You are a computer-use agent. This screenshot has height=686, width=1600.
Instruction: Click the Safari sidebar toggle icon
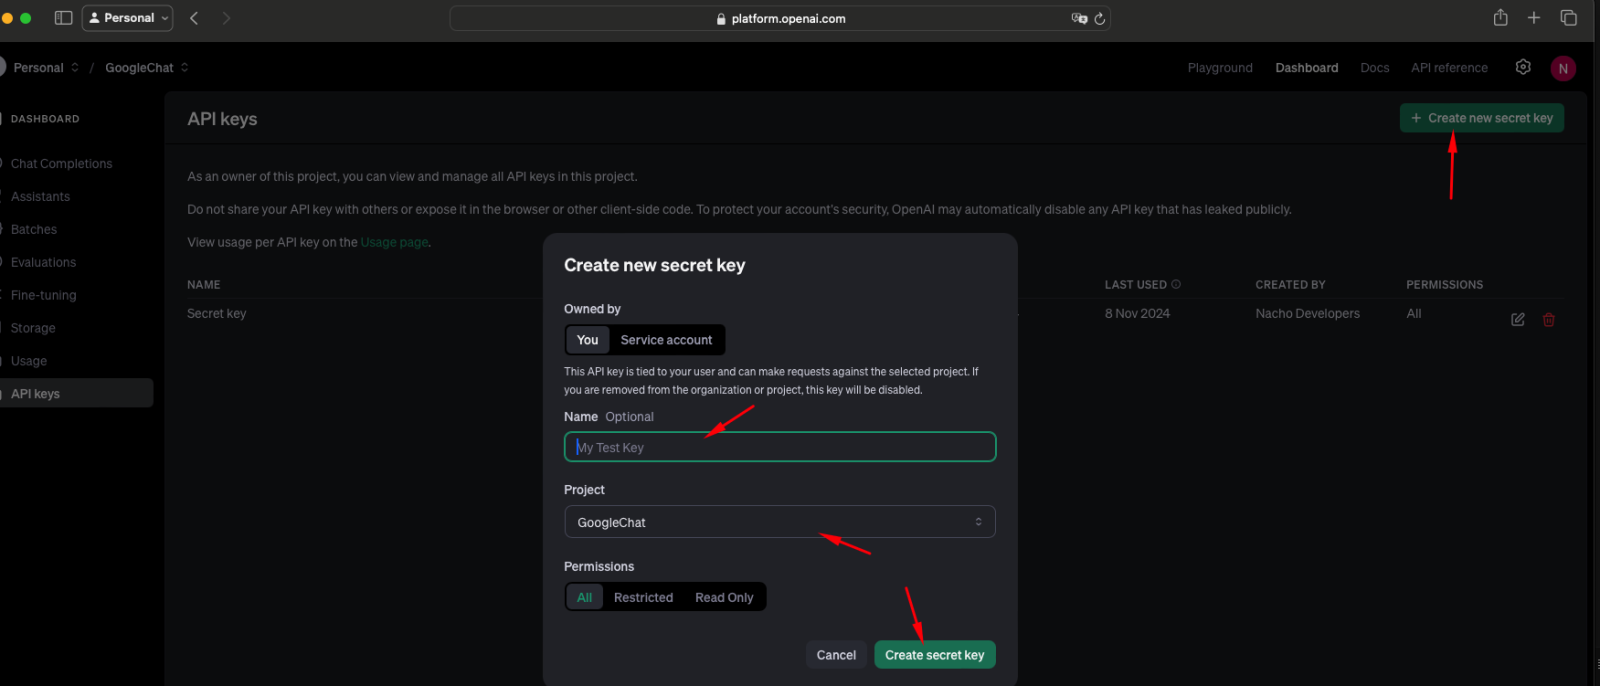tap(63, 18)
